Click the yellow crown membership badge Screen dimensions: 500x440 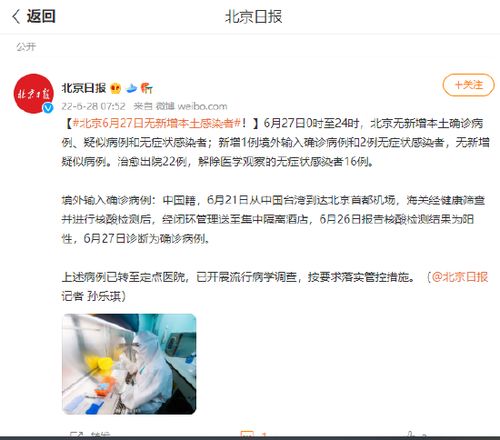point(115,88)
